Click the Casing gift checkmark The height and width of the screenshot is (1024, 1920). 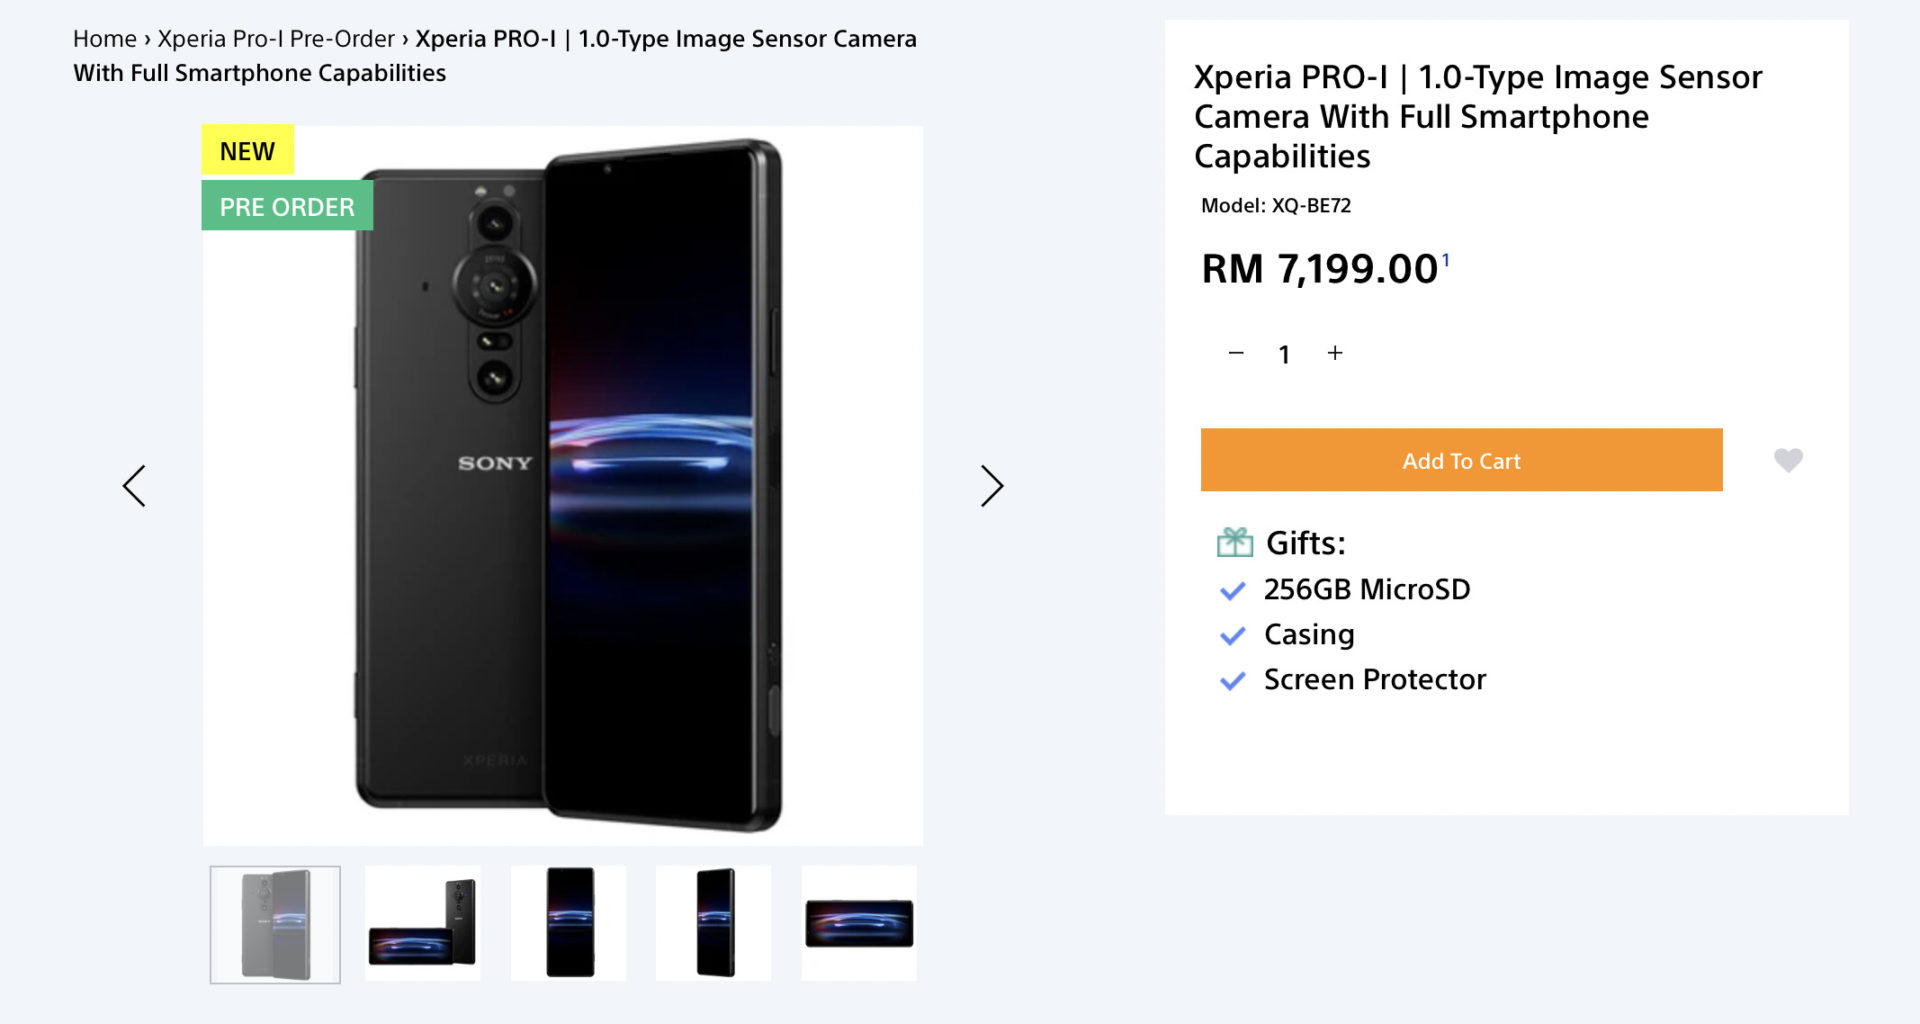[1233, 636]
